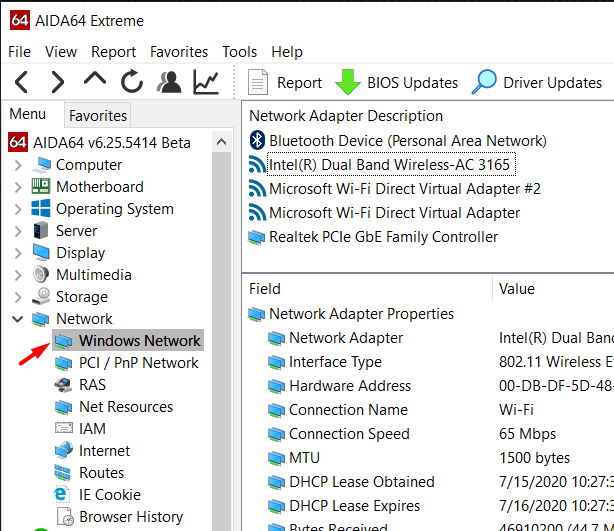This screenshot has height=531, width=614.
Task: Select the Multimedia speaker icon
Action: pyautogui.click(x=41, y=275)
